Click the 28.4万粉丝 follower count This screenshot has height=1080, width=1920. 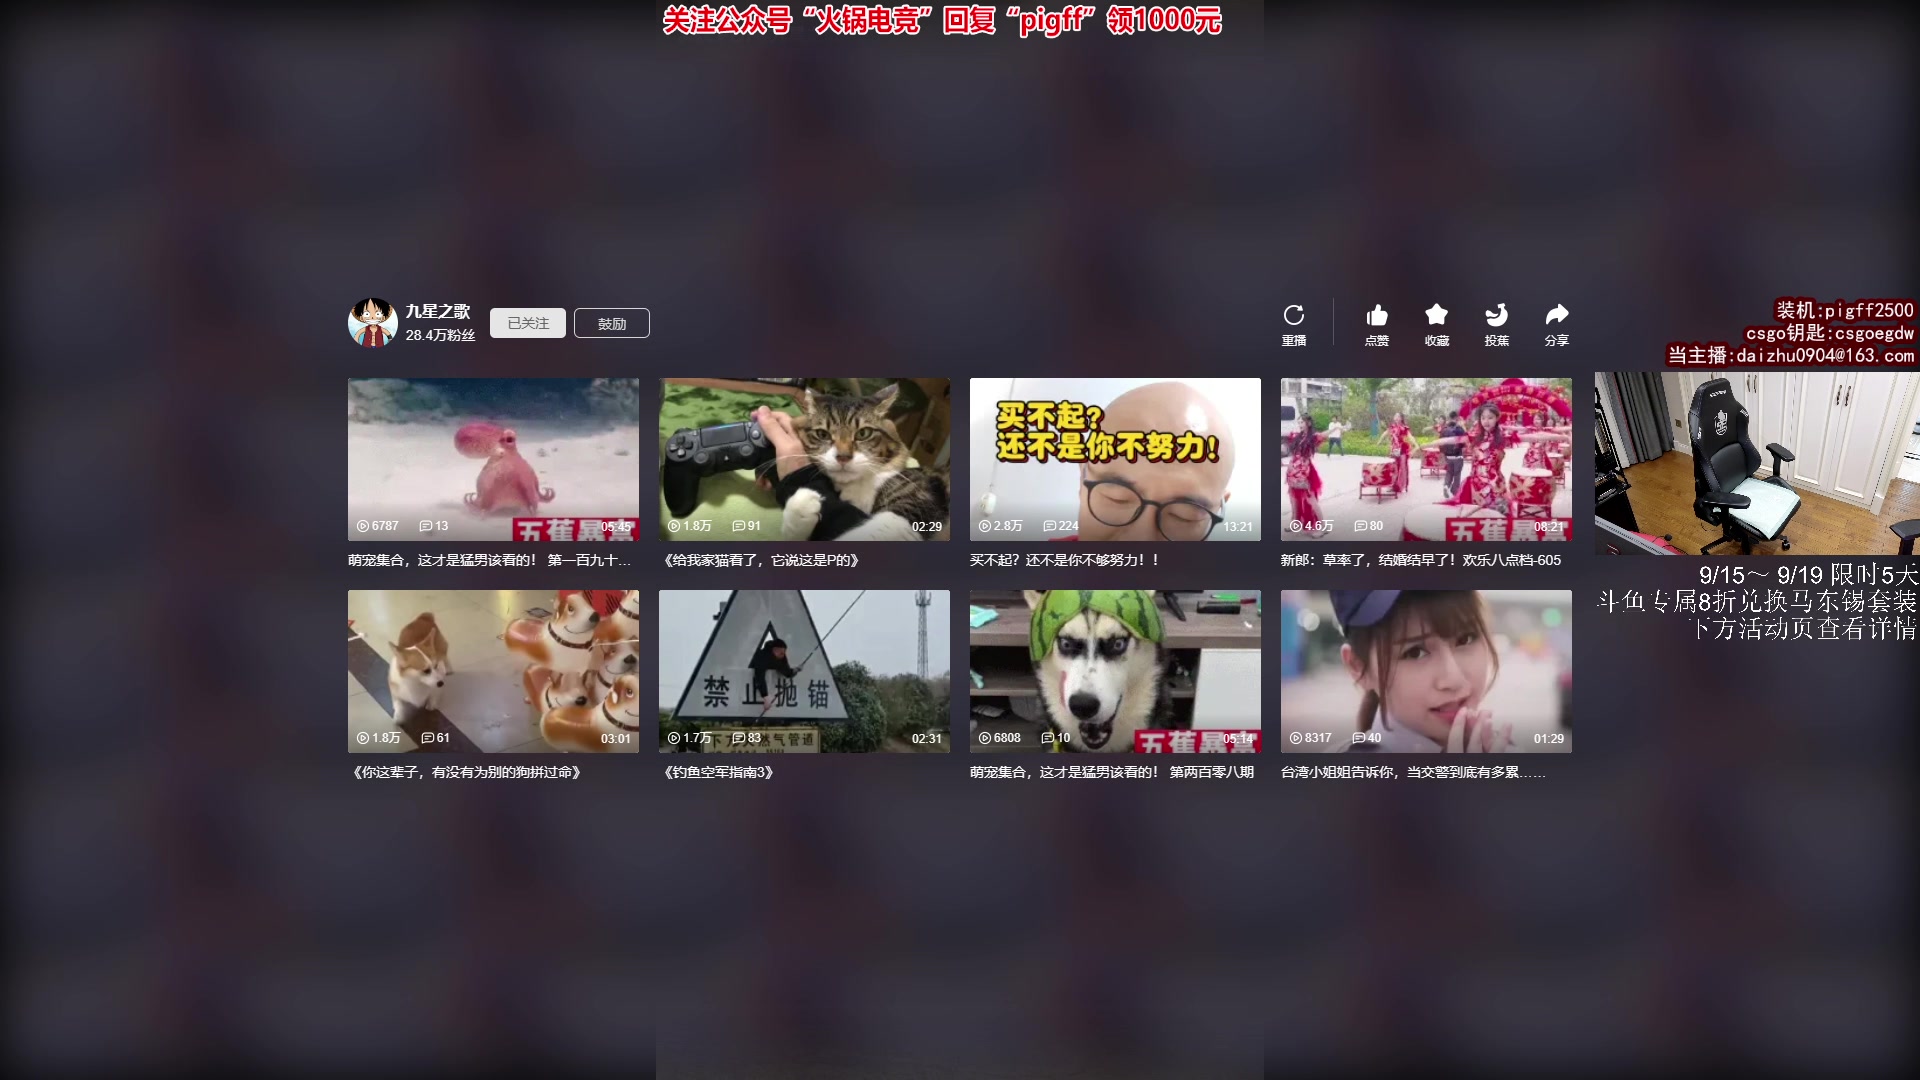point(440,336)
